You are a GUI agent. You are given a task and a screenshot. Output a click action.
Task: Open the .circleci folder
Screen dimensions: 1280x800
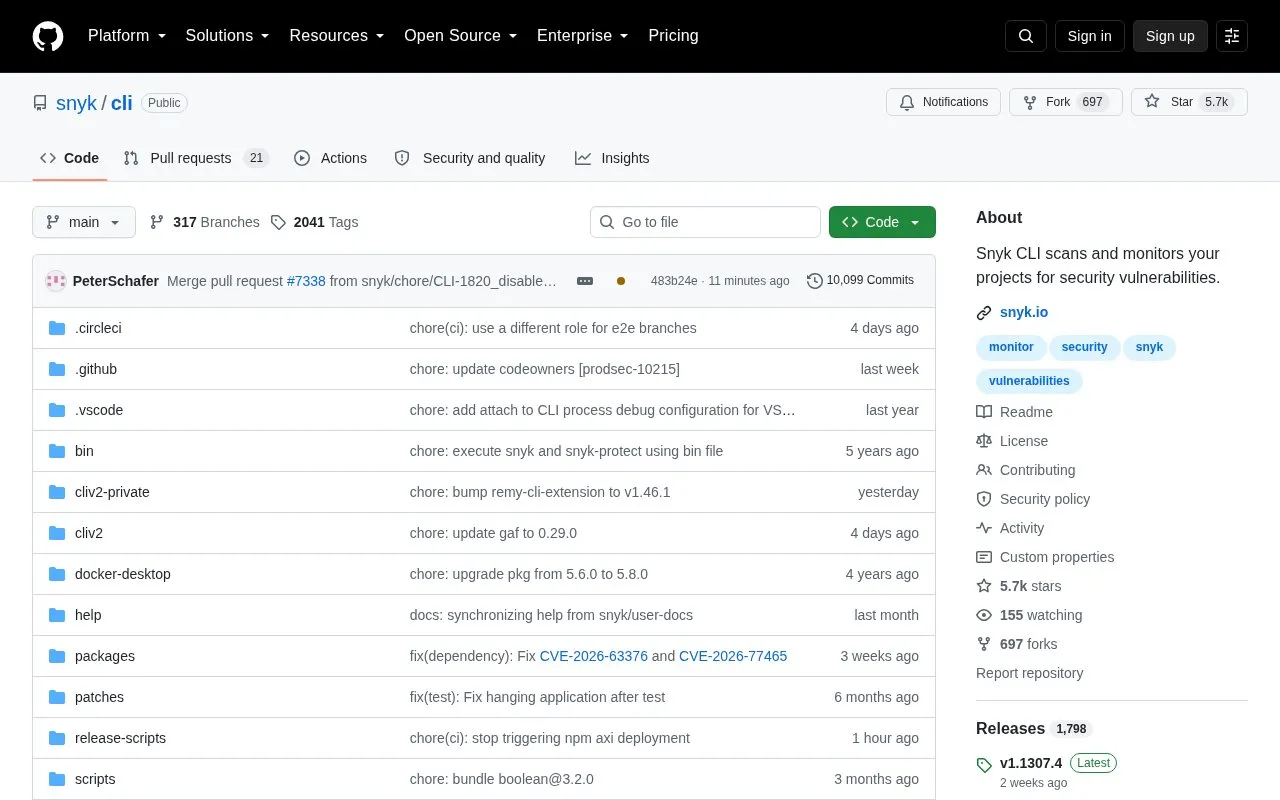[x=98, y=328]
